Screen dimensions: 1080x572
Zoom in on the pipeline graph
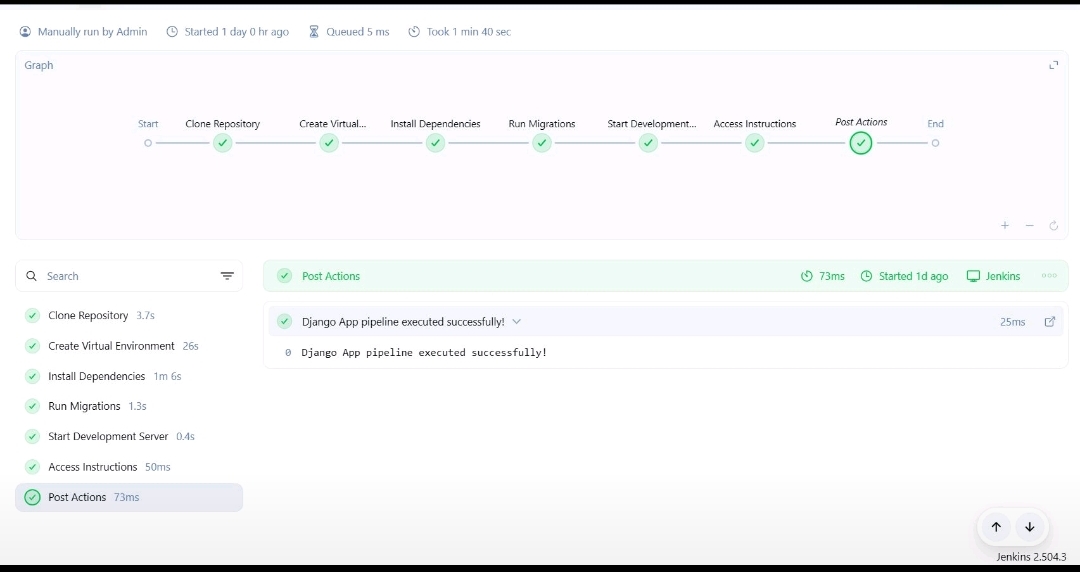(x=1005, y=226)
